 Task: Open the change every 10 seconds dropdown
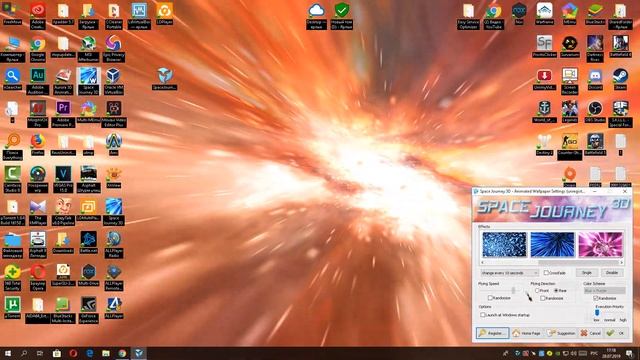click(x=509, y=273)
